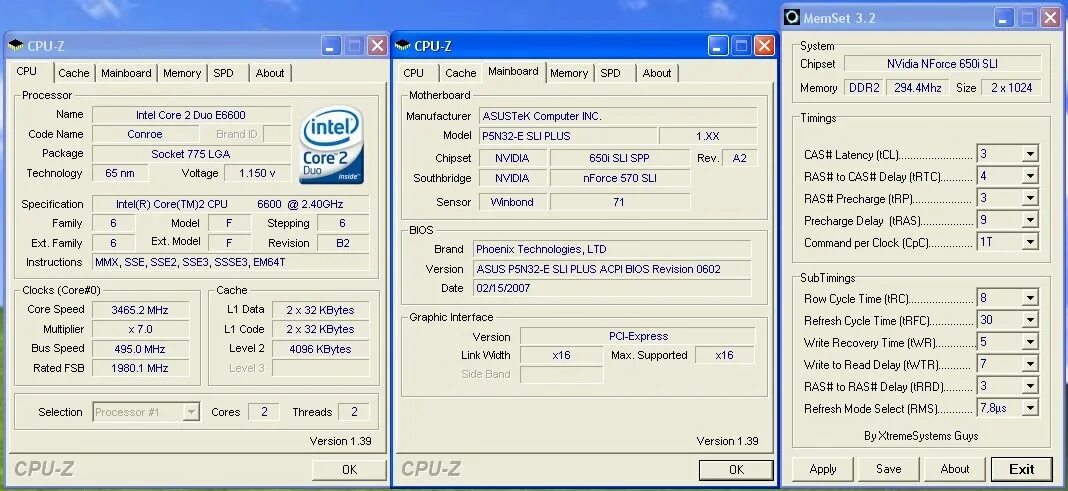Click MemSet chipset NVidia NForce 650i SLI
Screen dimensions: 1068x491
pos(943,63)
